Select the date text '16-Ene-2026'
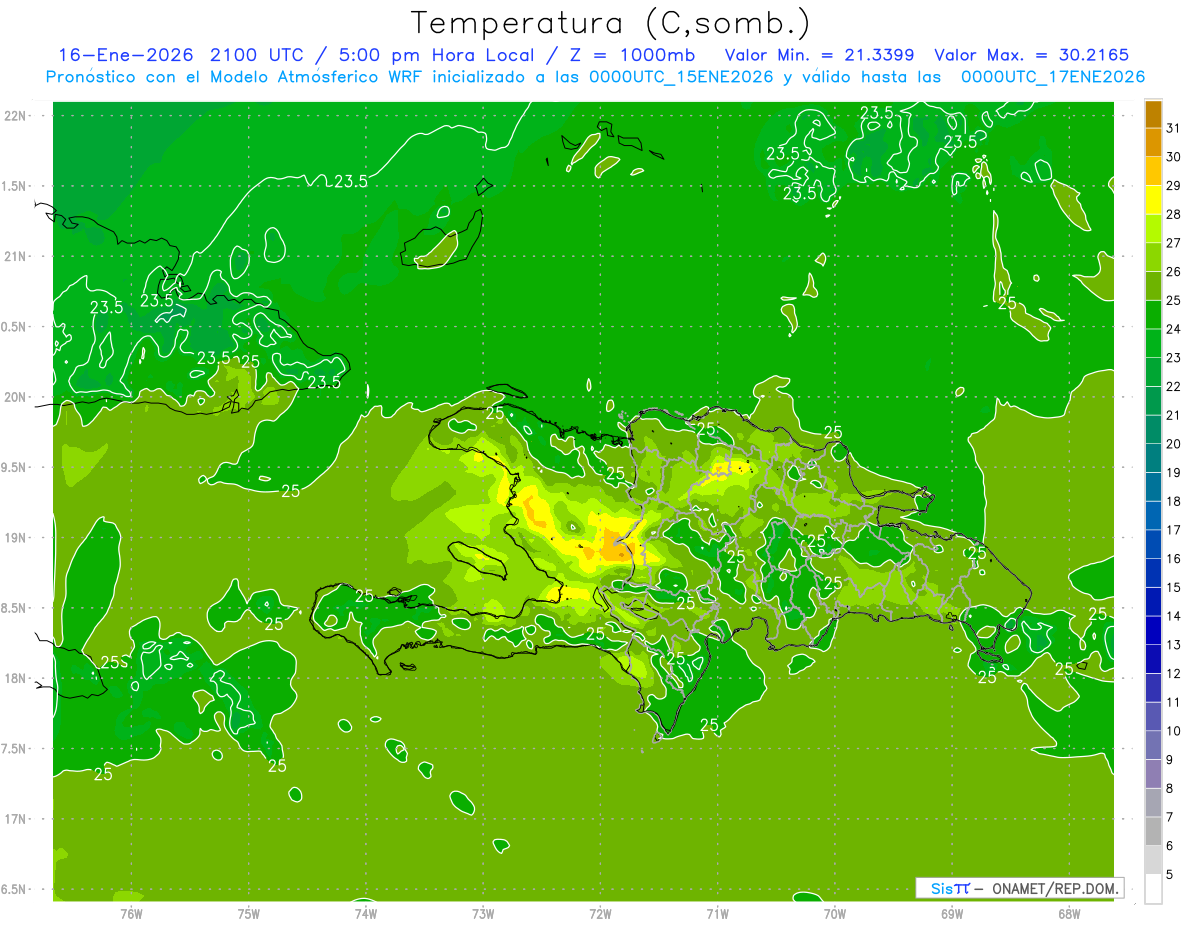Image resolution: width=1200 pixels, height=927 pixels. tap(125, 55)
